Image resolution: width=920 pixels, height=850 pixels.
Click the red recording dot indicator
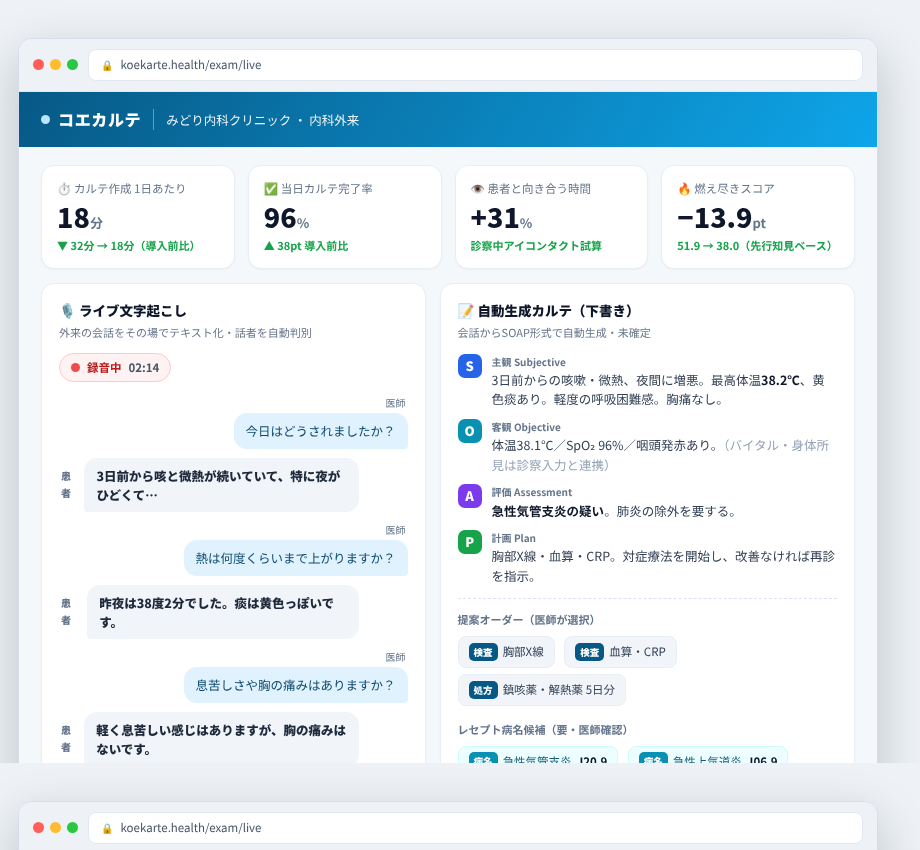(x=75, y=368)
